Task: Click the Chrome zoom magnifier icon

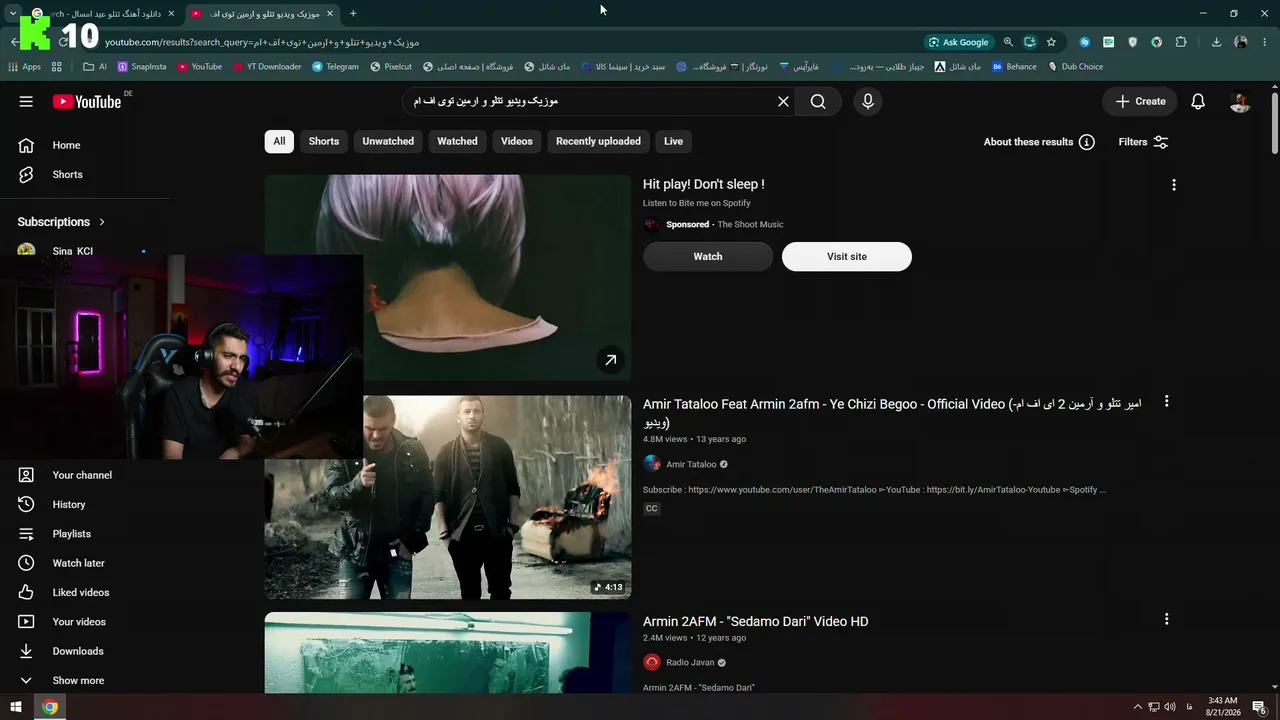Action: coord(1008,42)
